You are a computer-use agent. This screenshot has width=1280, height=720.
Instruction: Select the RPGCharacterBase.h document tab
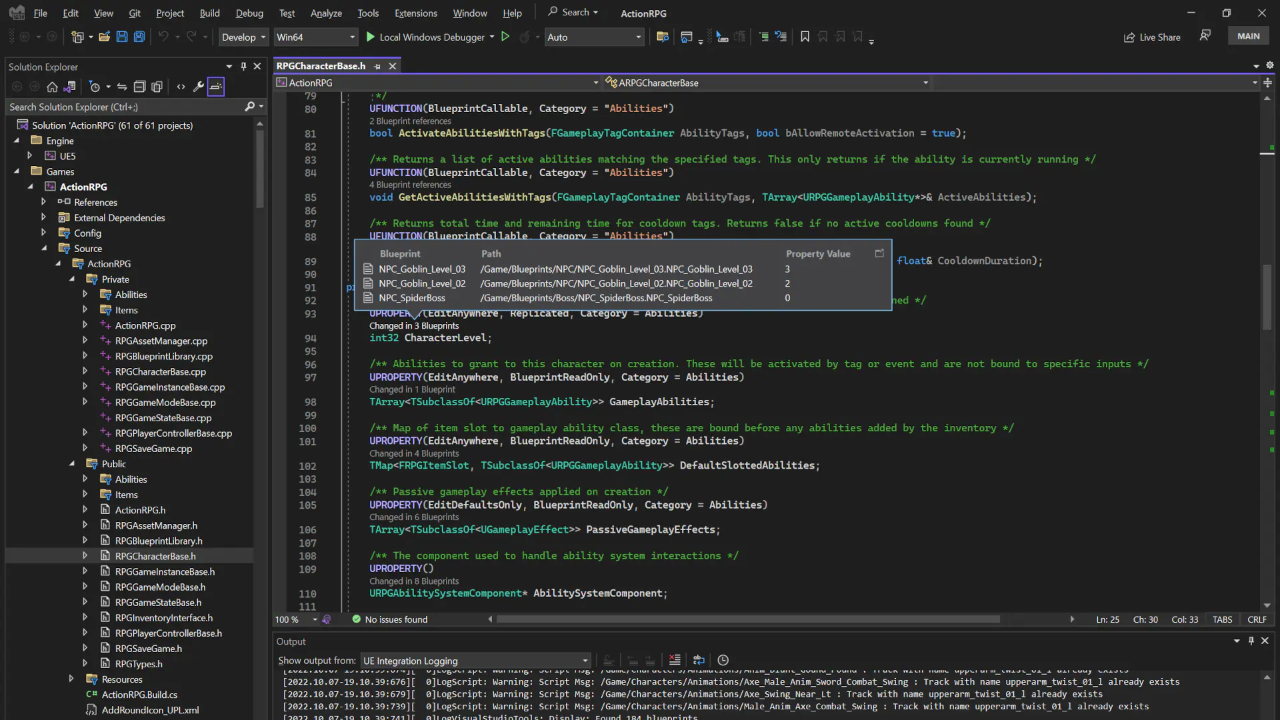pyautogui.click(x=322, y=65)
